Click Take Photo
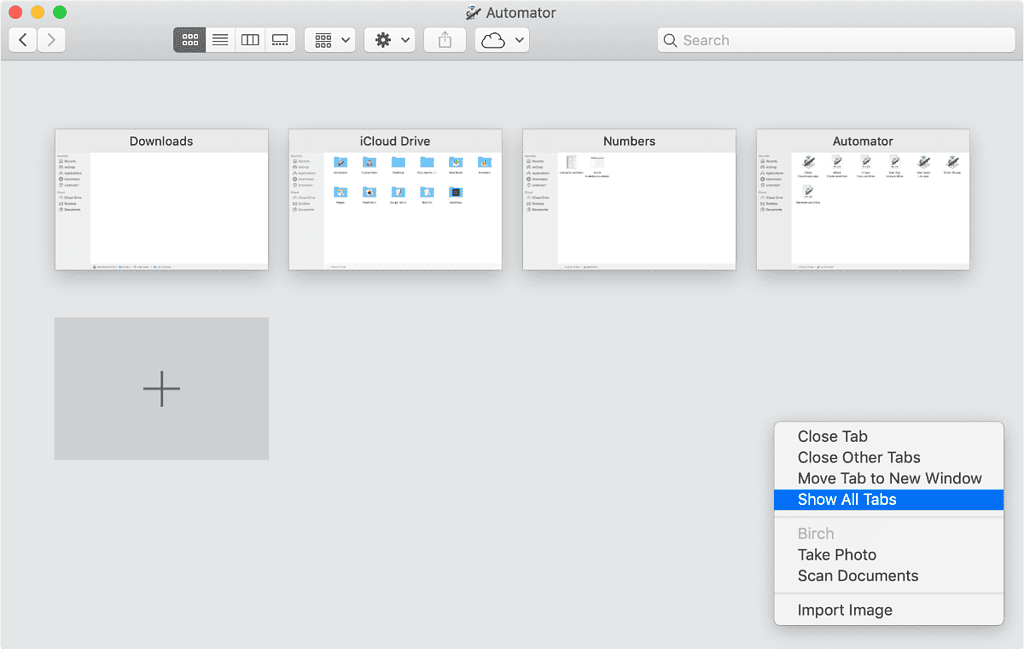 pyautogui.click(x=837, y=554)
